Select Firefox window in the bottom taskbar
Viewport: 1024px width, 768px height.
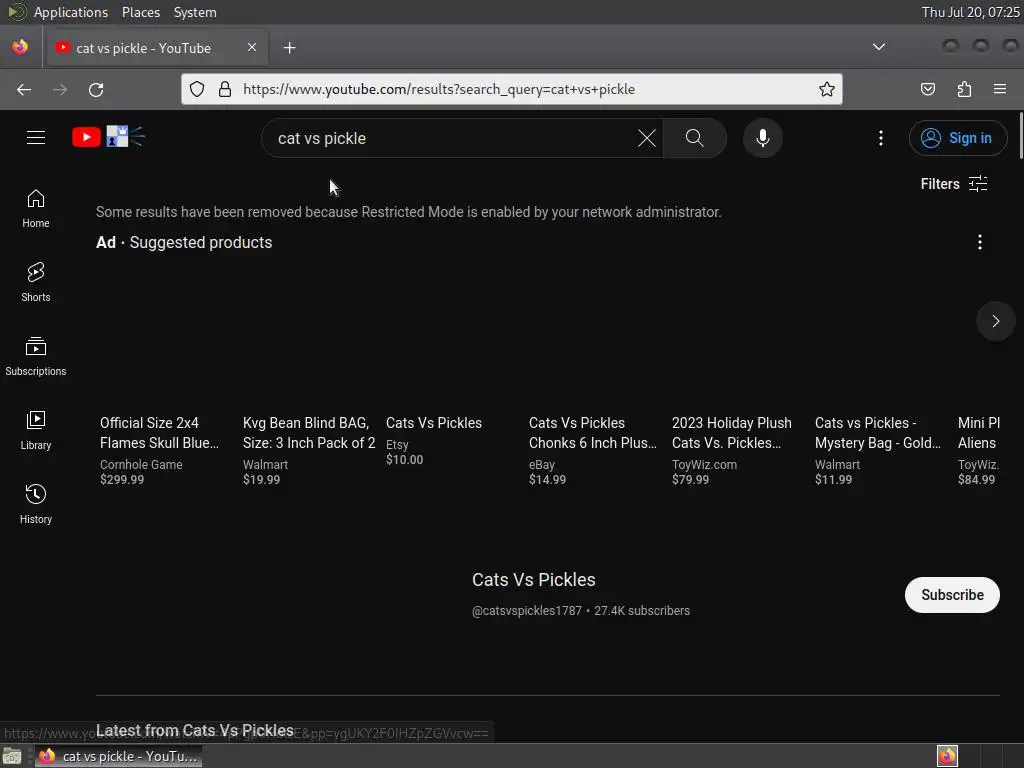118,756
